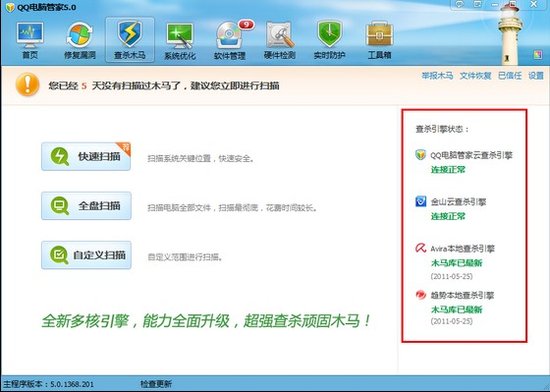Open the 工具箱 toolbox tab

click(x=379, y=40)
